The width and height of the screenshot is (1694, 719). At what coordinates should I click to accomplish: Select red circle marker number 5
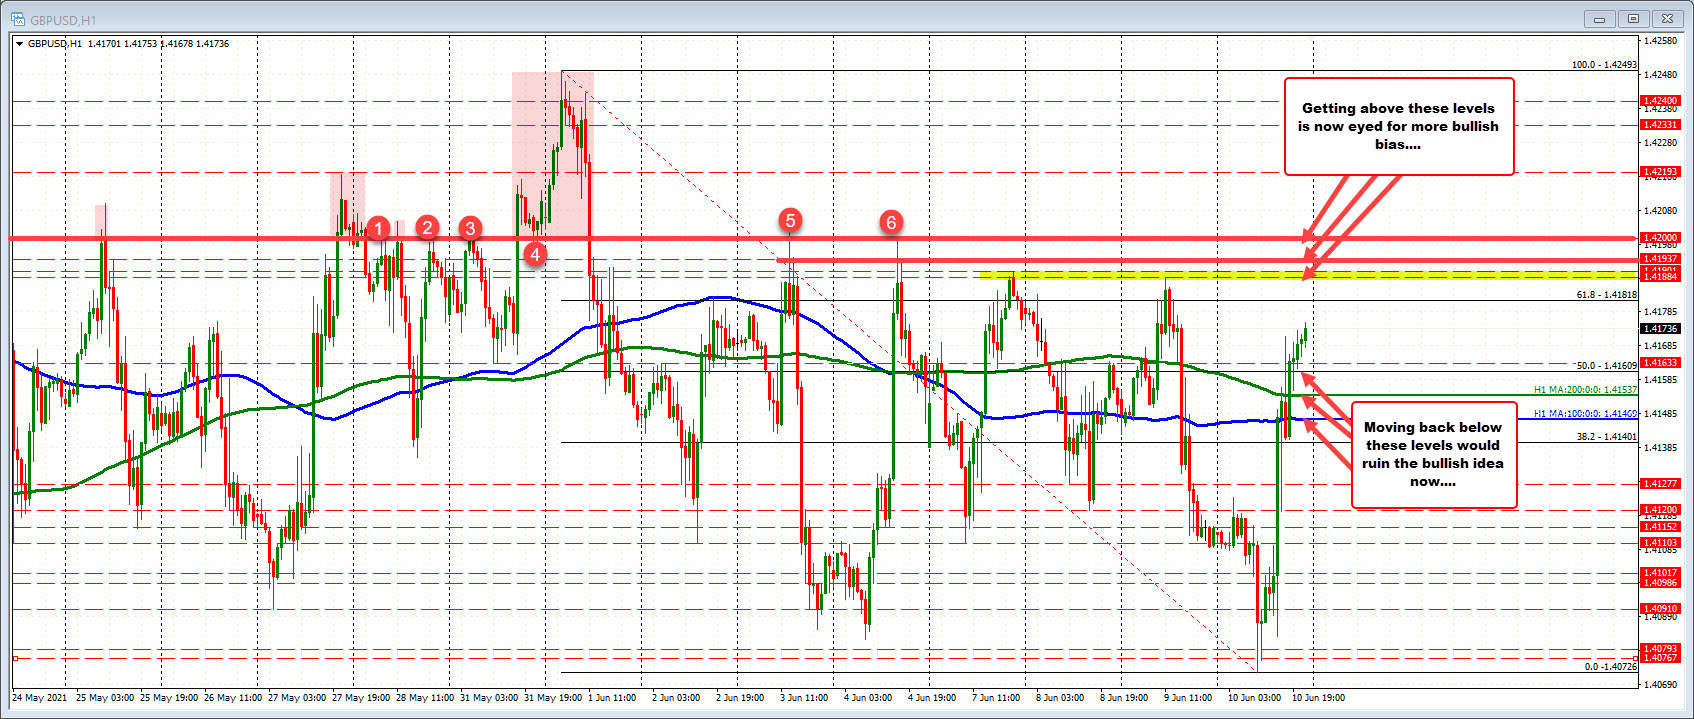coord(790,220)
